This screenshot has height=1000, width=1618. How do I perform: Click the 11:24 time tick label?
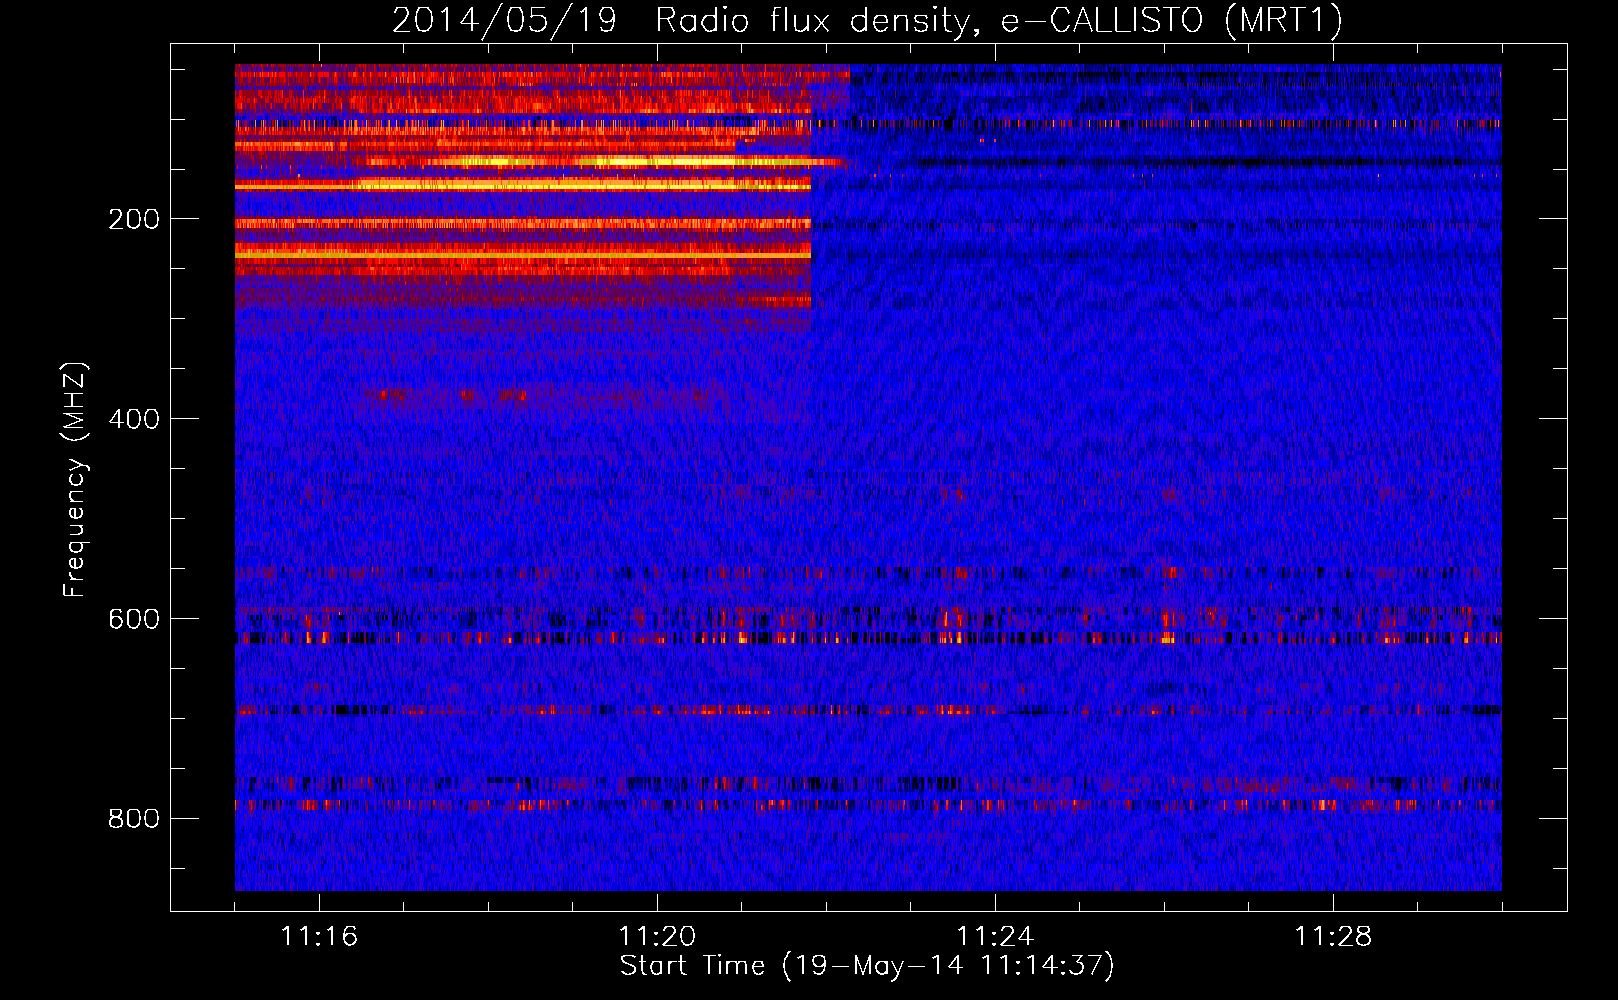(995, 936)
